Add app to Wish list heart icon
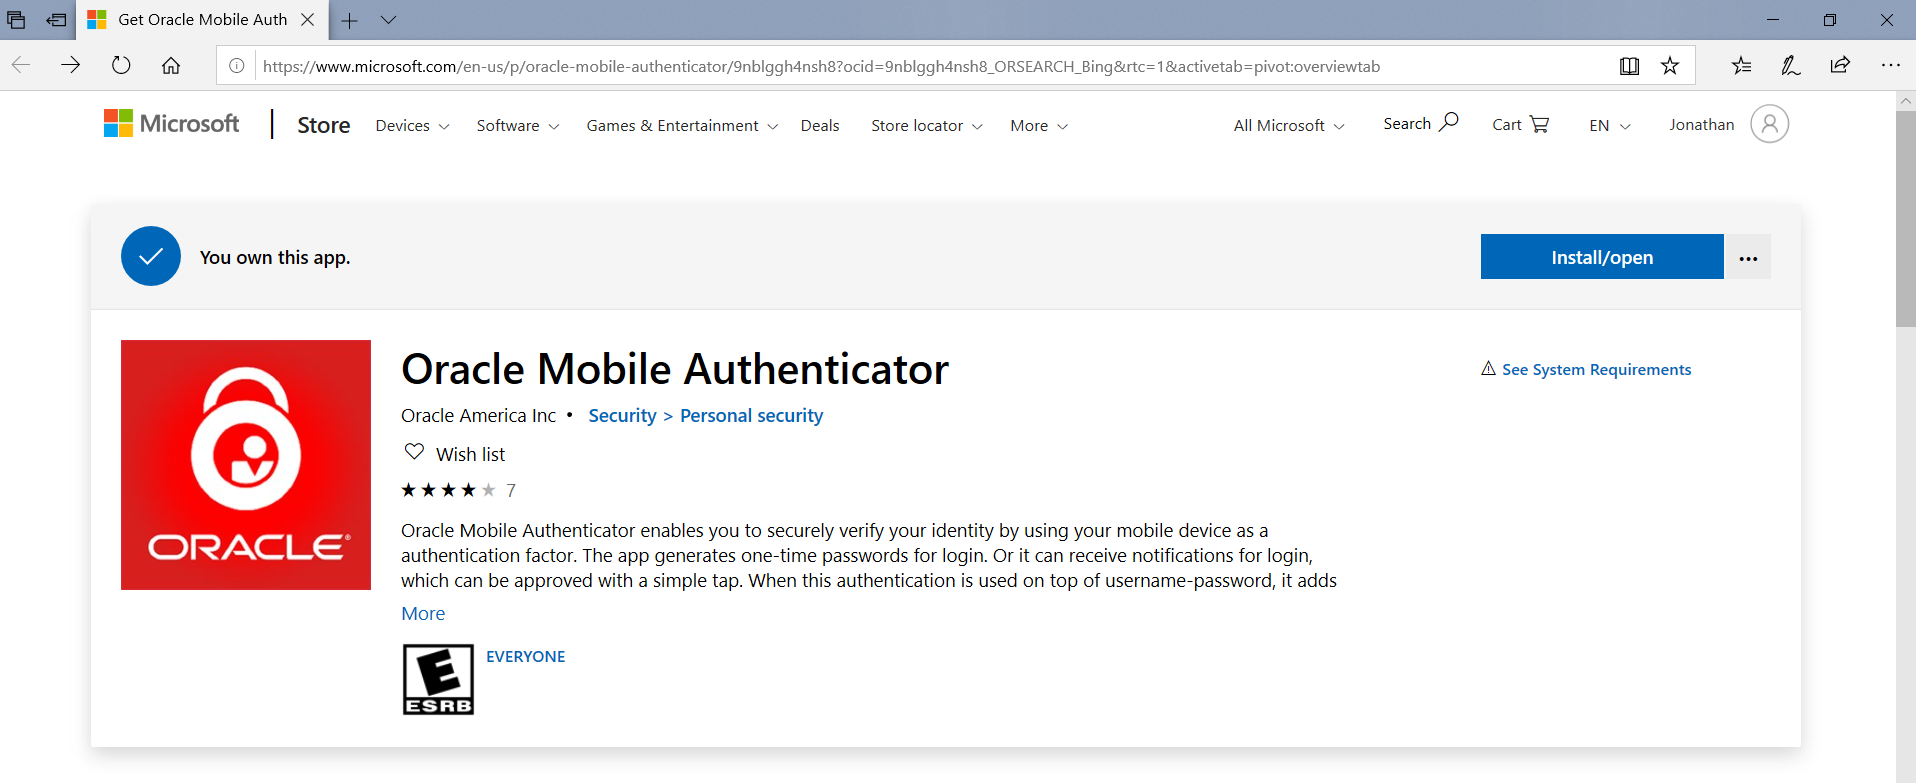 pos(414,452)
